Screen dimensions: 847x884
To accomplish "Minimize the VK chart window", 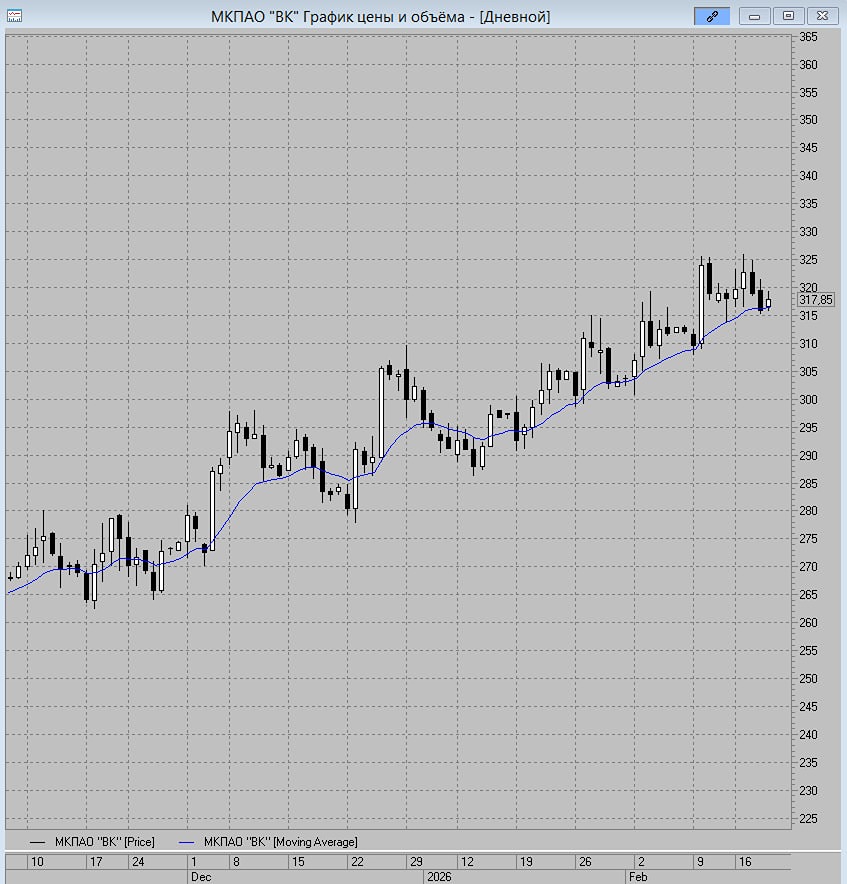I will click(755, 16).
